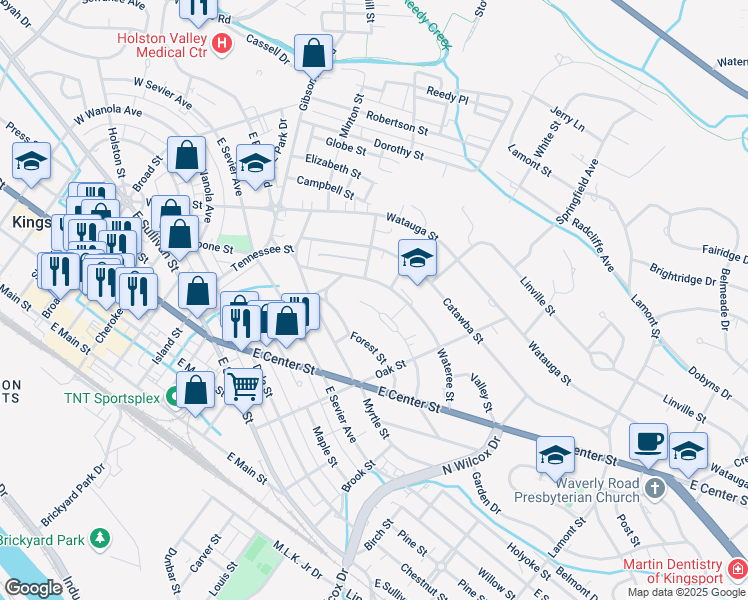
Task: Select the Brook St street label
Action: coord(359,476)
